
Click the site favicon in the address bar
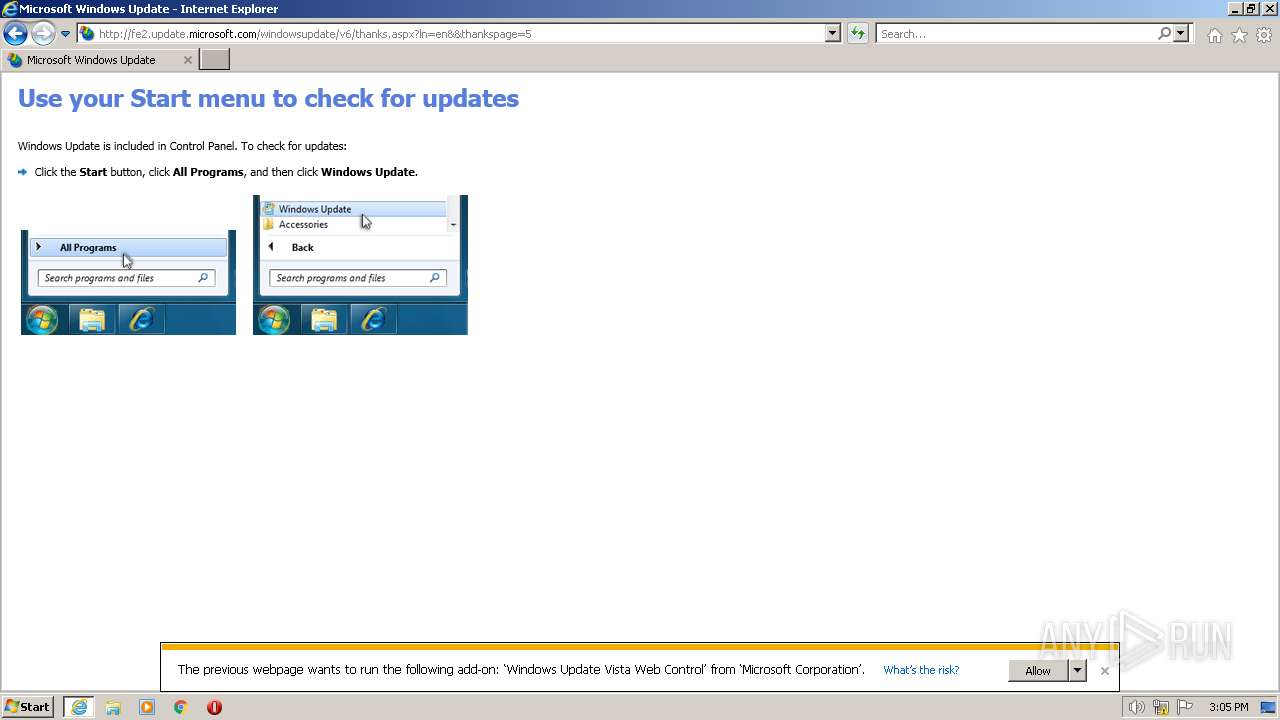(x=87, y=34)
